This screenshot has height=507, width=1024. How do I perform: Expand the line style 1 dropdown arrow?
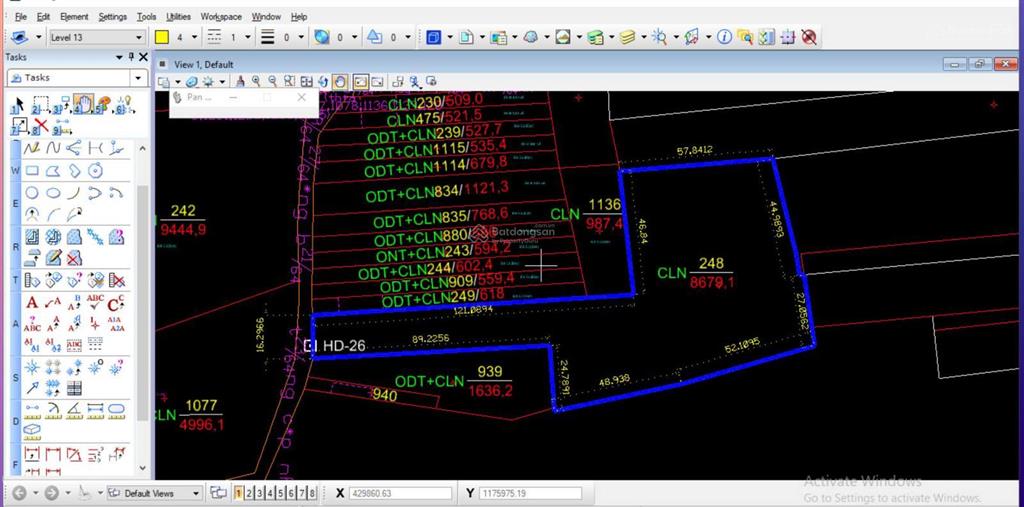coord(248,37)
